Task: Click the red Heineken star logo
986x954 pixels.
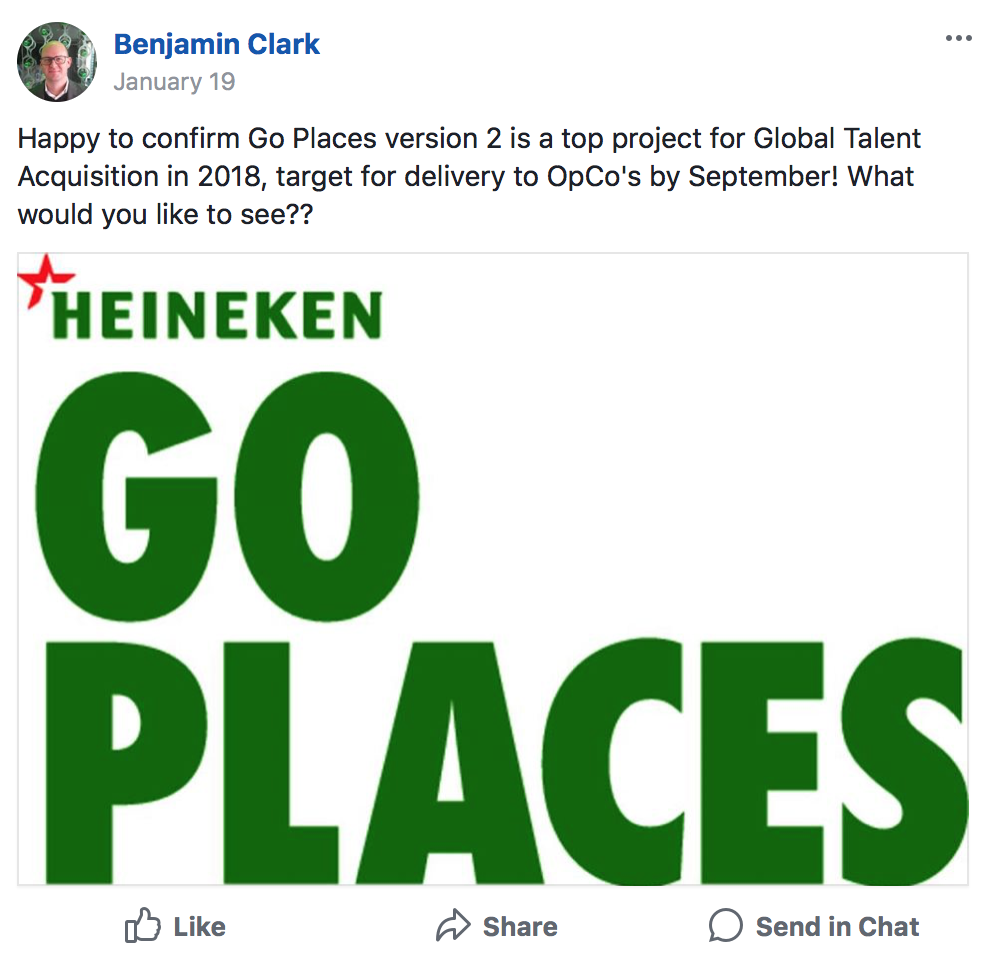Action: coord(44,279)
